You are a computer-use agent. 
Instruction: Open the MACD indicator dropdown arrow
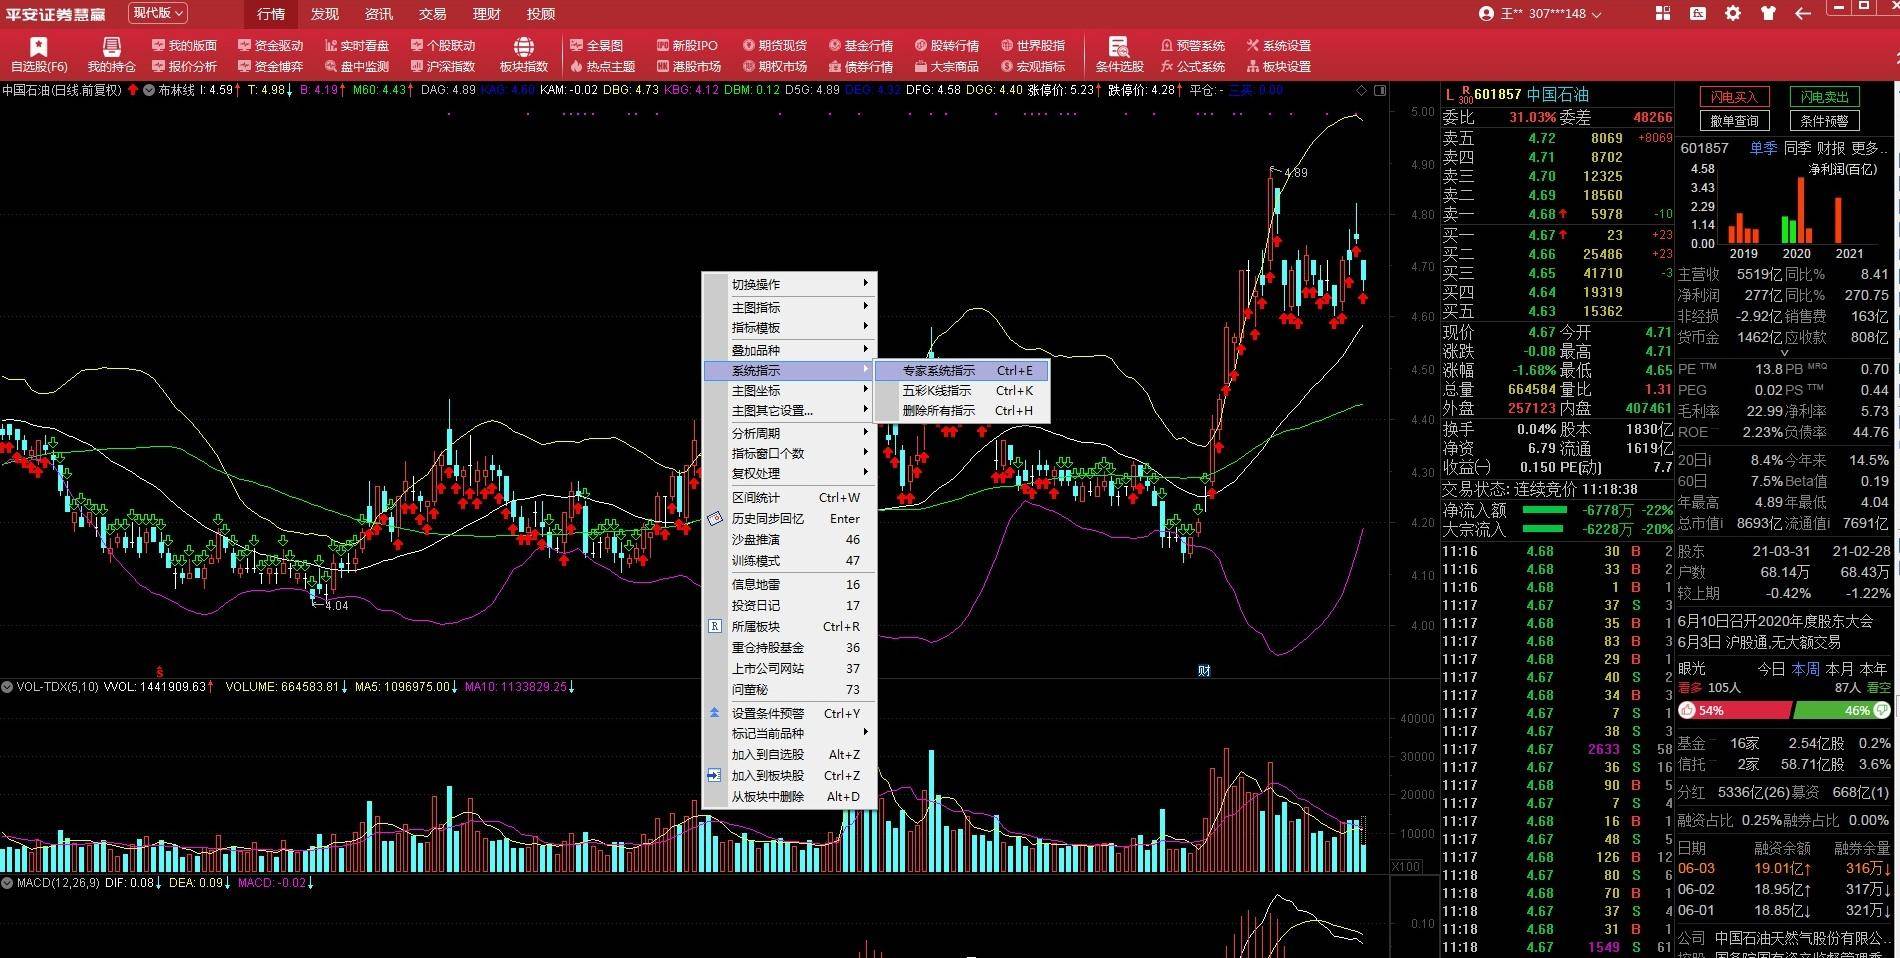(7, 883)
